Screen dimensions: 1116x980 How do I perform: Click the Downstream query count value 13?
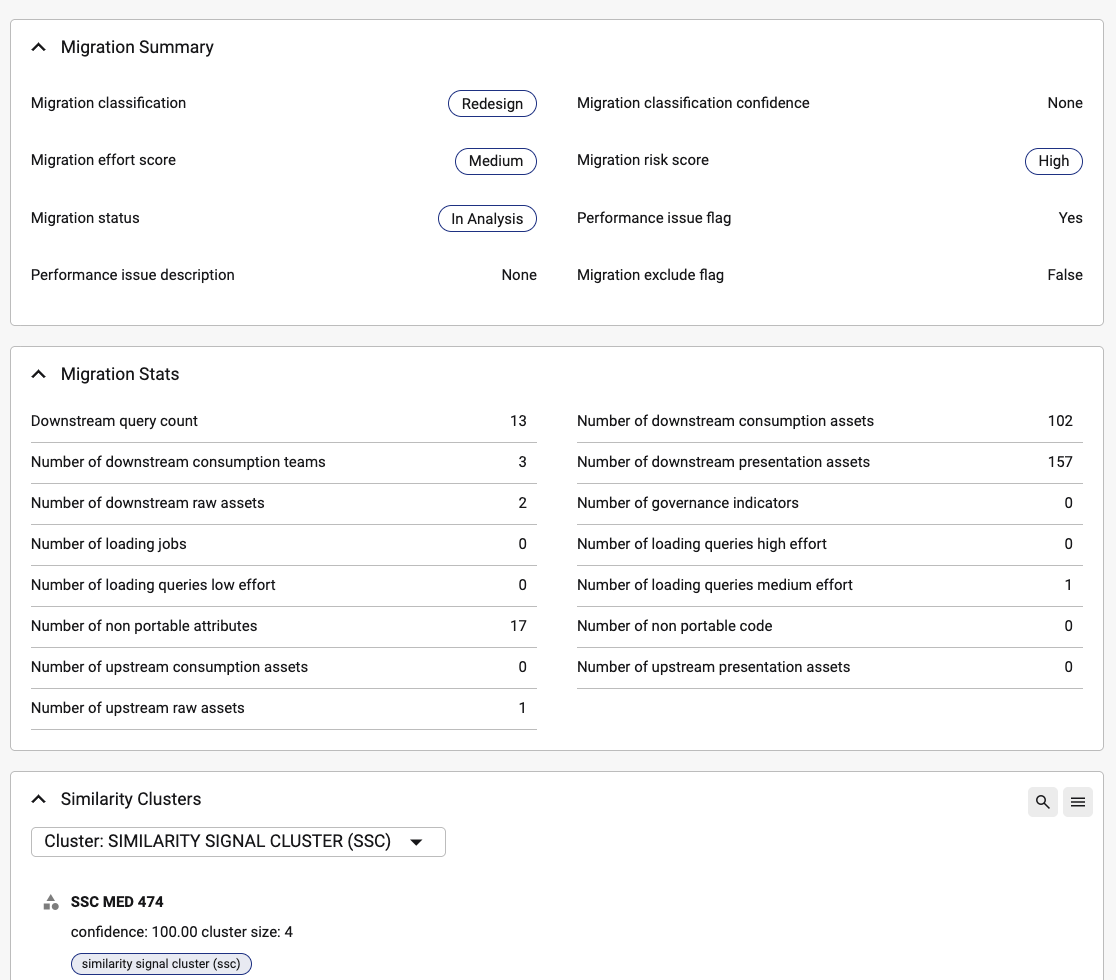pos(518,421)
